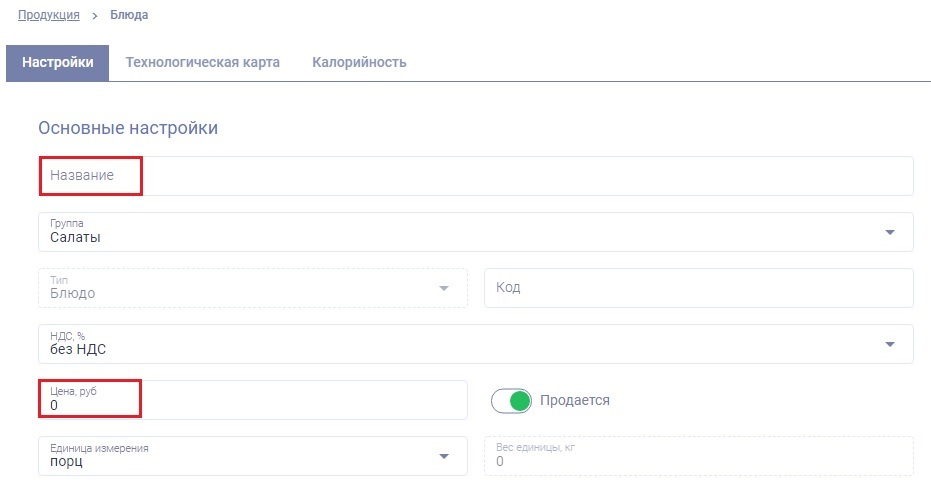
Task: Open the Калорийность tab
Action: pyautogui.click(x=359, y=62)
